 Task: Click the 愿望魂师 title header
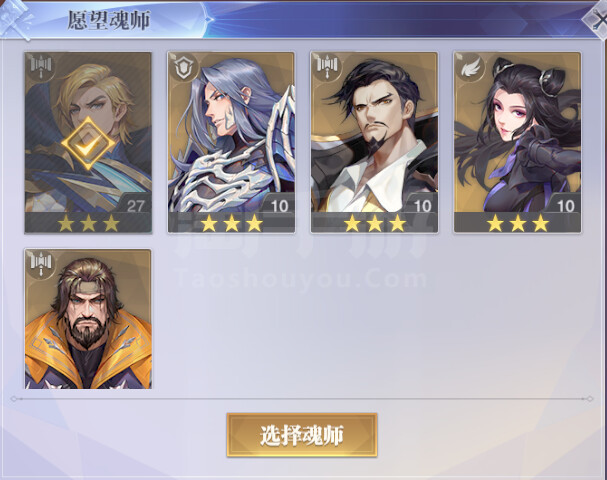pos(109,20)
